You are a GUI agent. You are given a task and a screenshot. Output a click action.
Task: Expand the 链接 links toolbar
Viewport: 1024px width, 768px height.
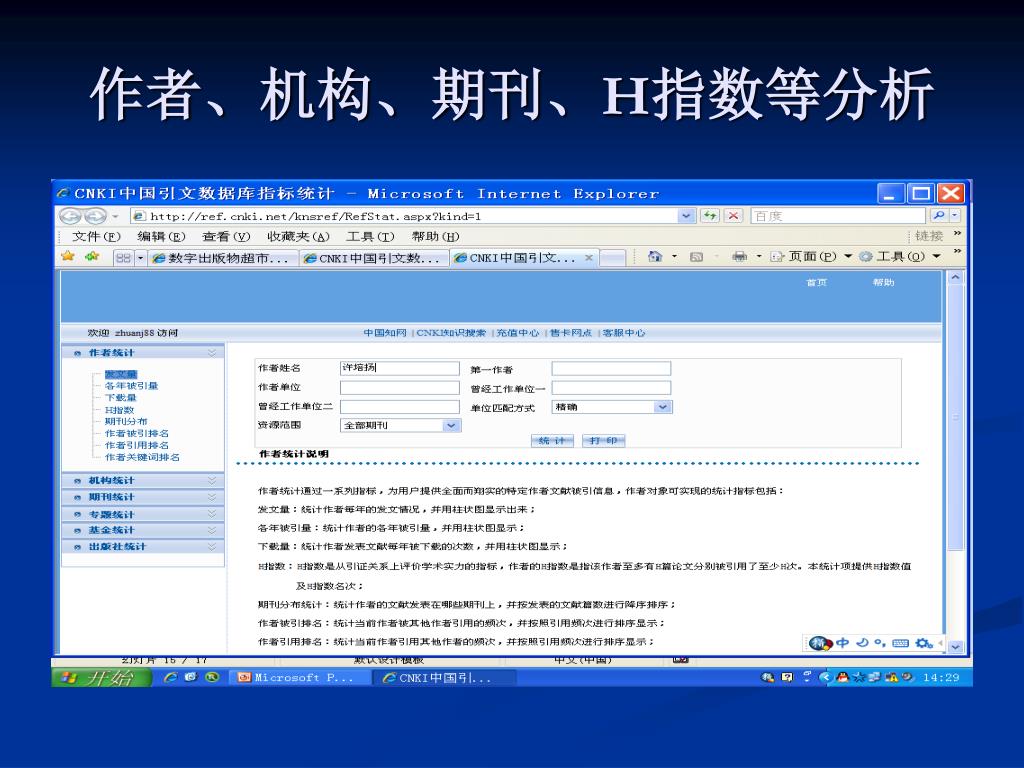[x=957, y=233]
